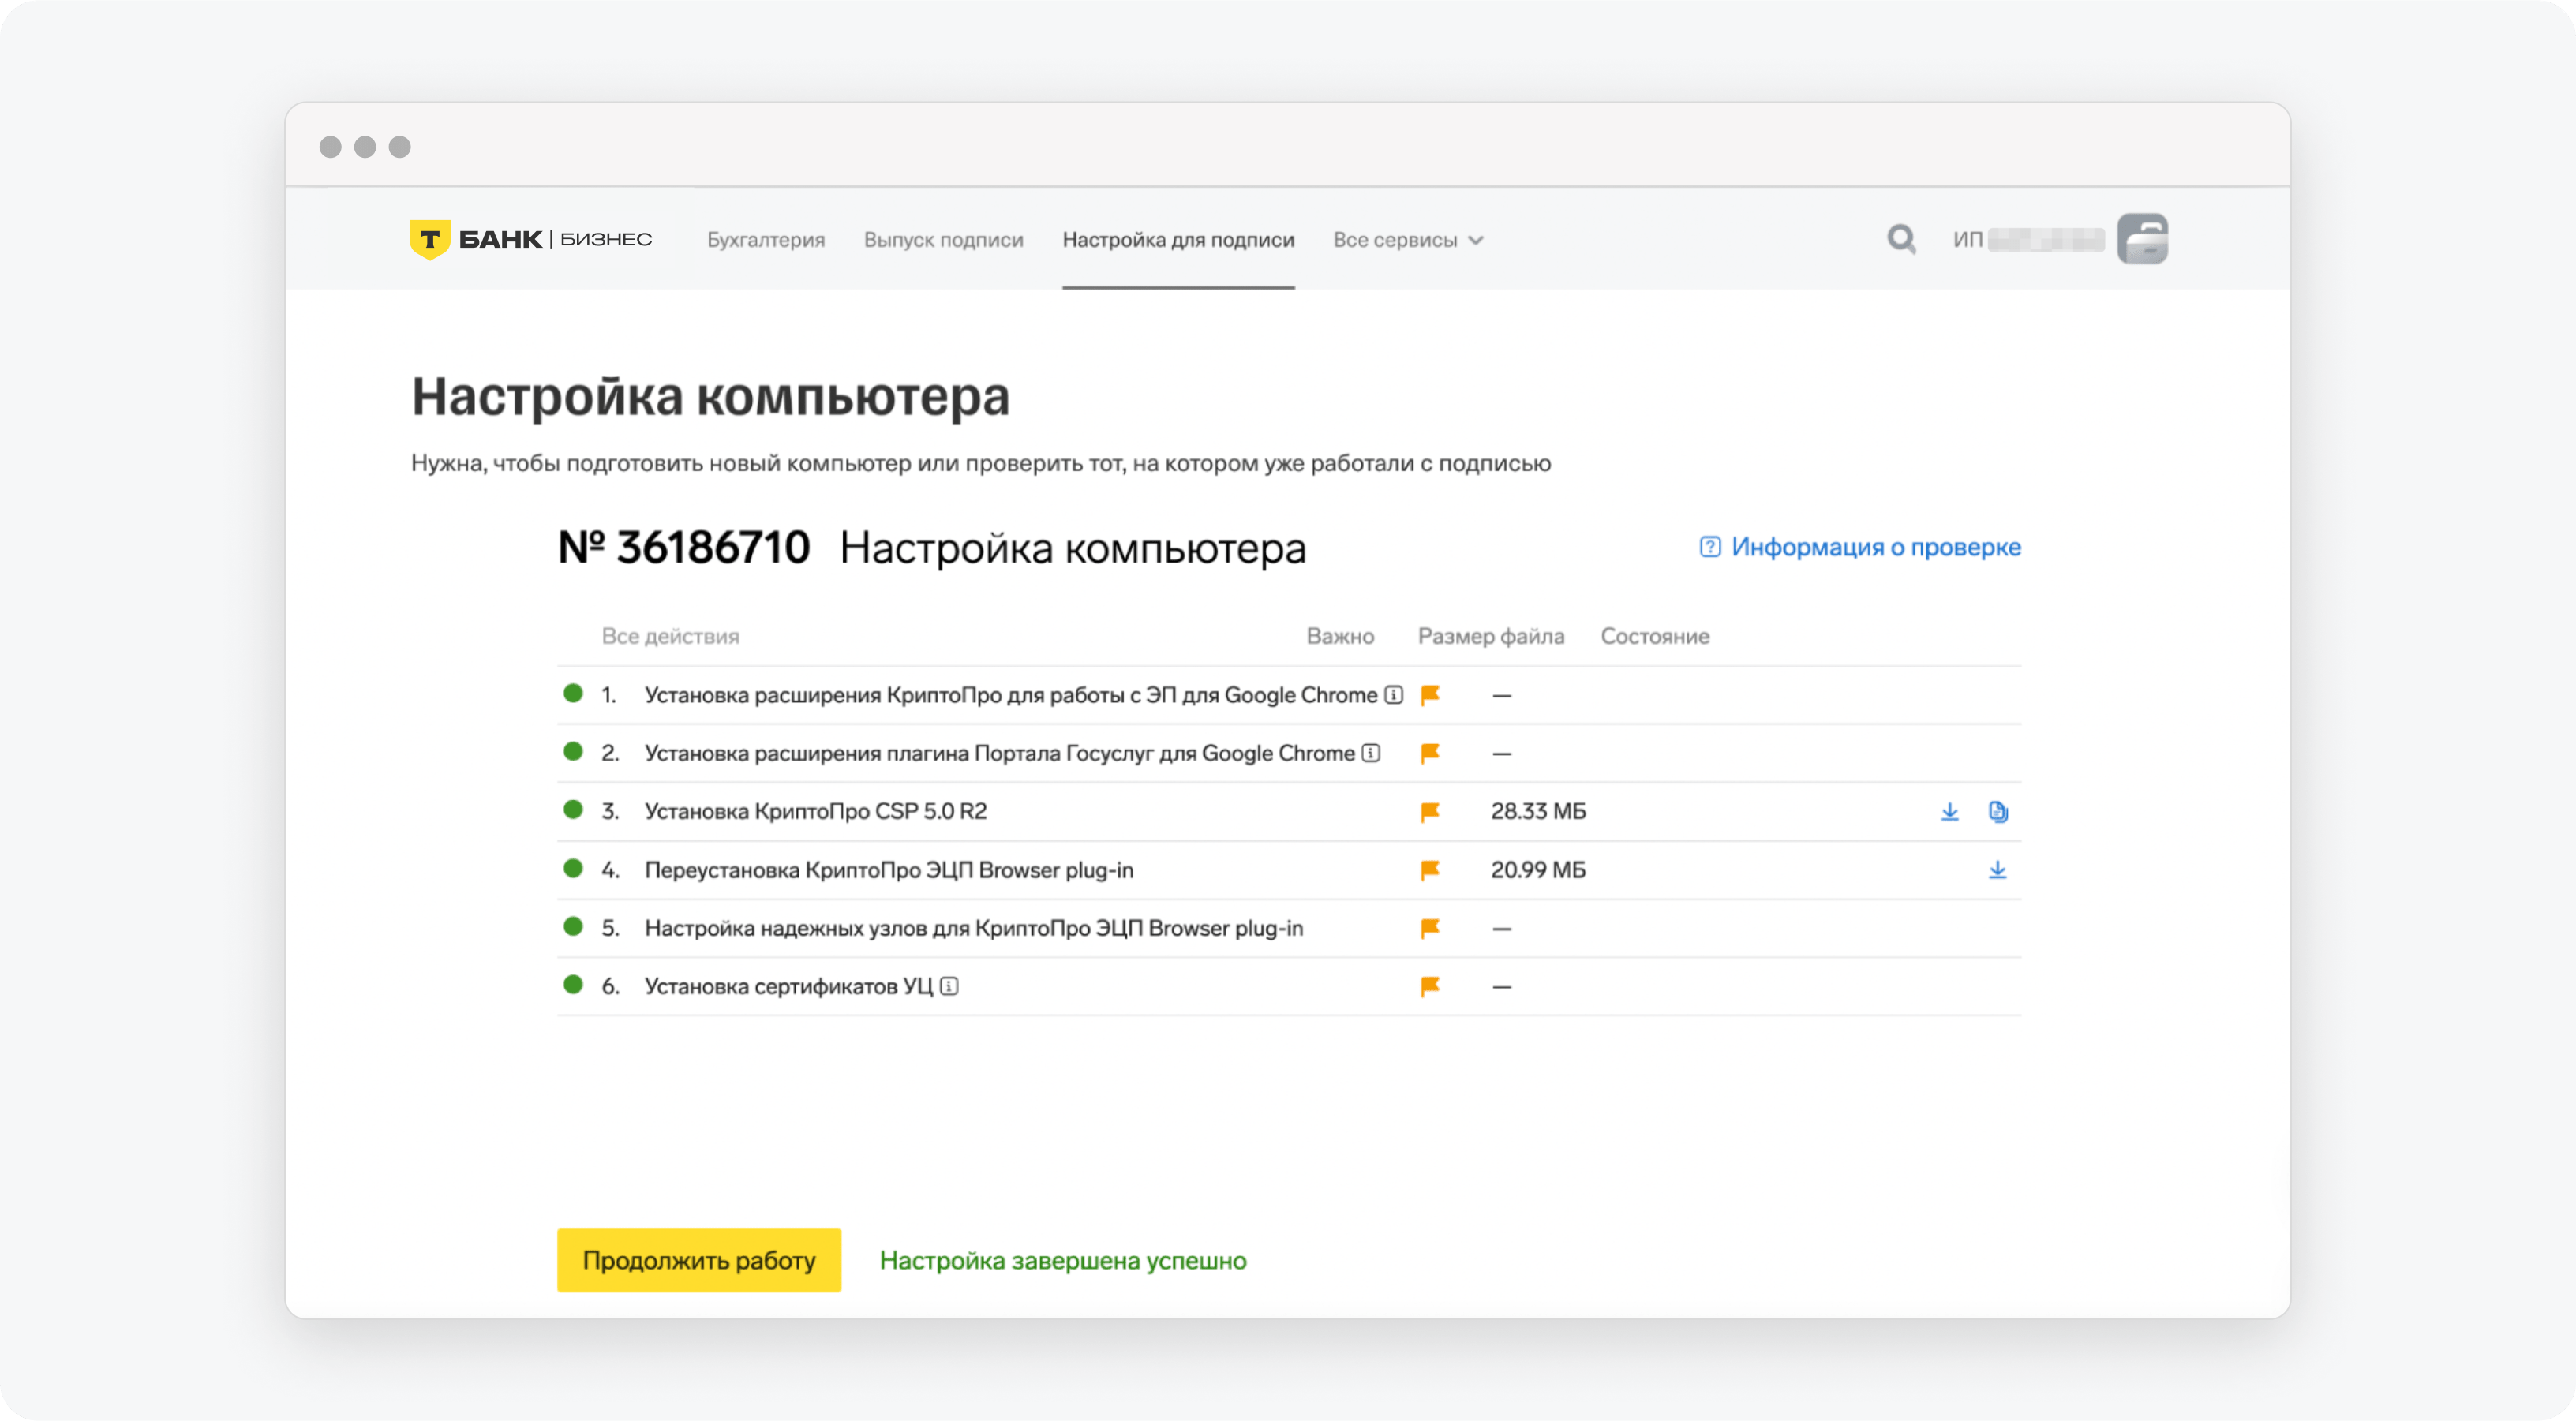Expand the Все сервисы dropdown
2576x1421 pixels.
pos(1407,240)
